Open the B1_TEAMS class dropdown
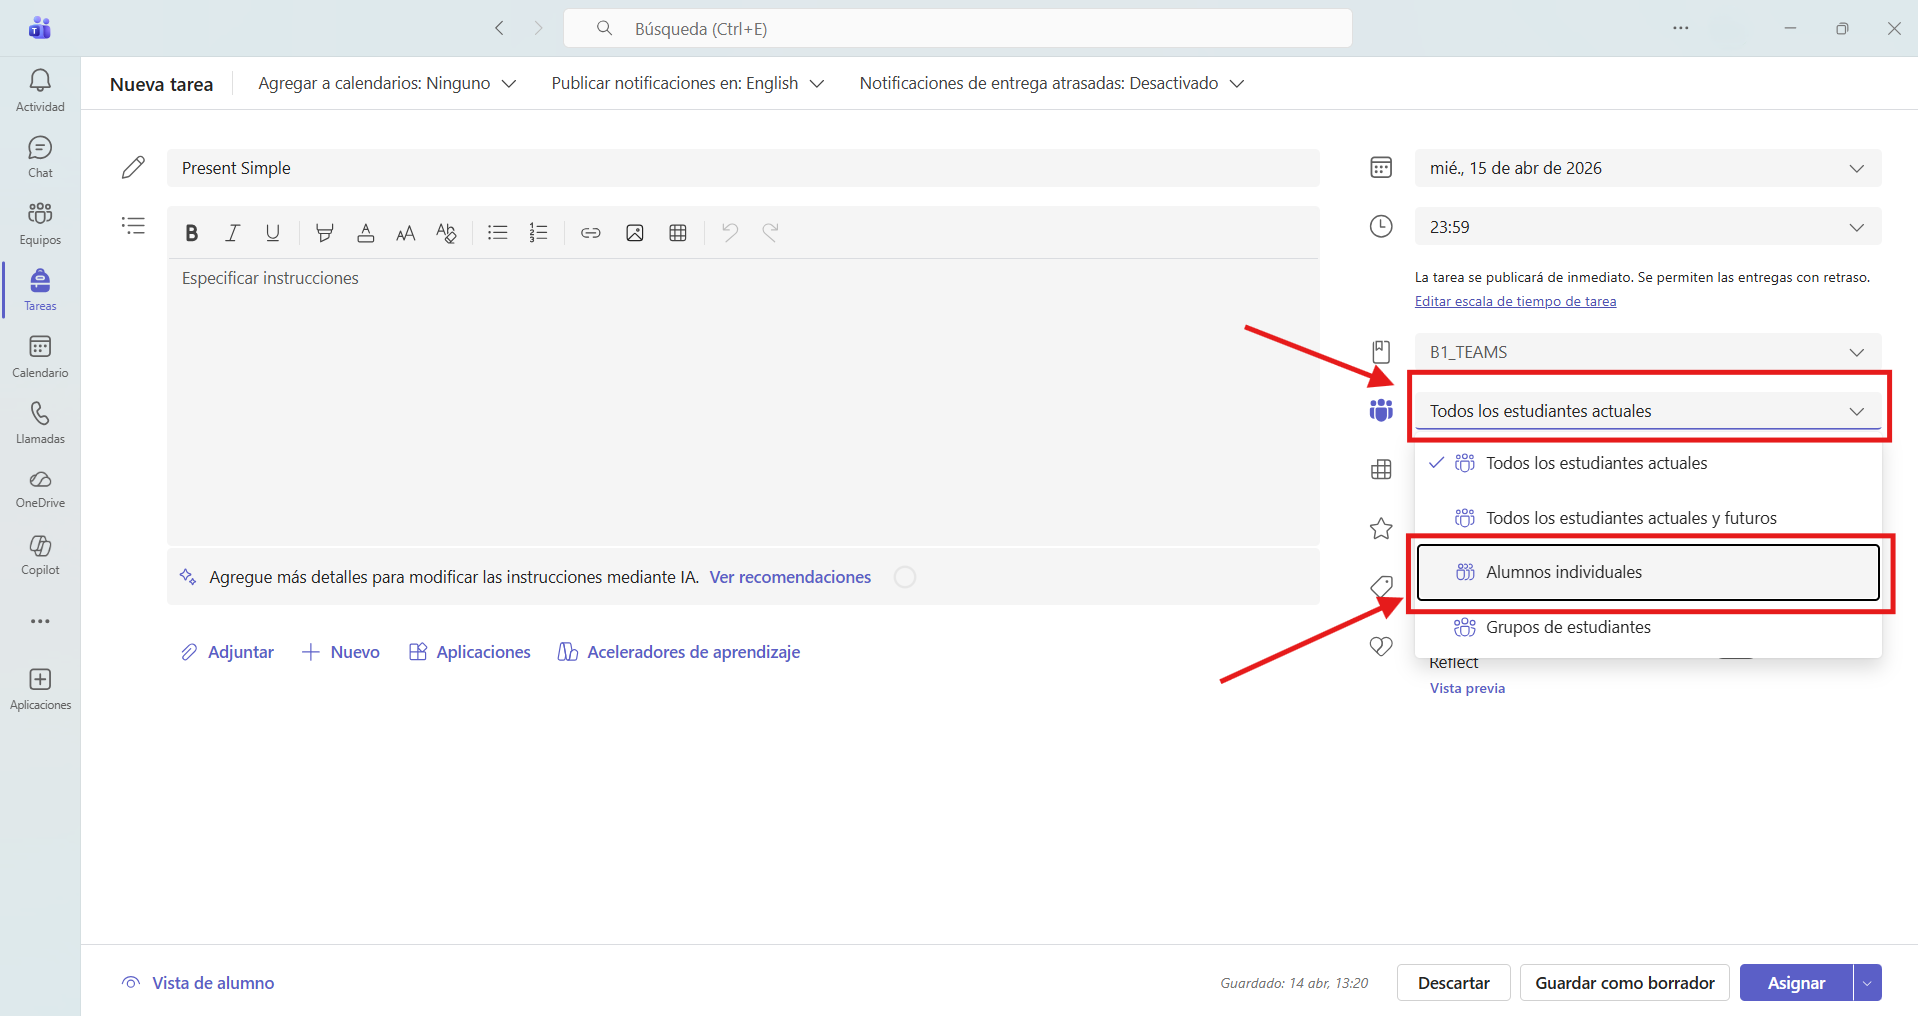1918x1016 pixels. (1648, 352)
